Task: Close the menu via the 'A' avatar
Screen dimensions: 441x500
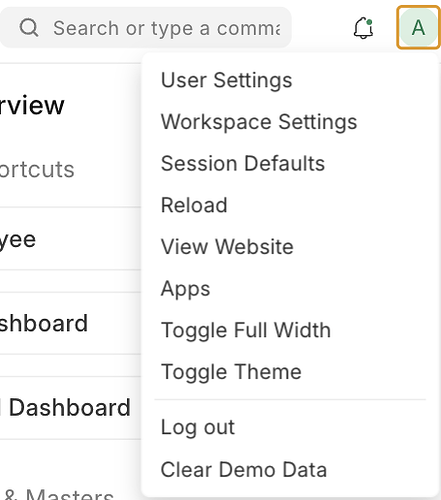Action: click(419, 27)
